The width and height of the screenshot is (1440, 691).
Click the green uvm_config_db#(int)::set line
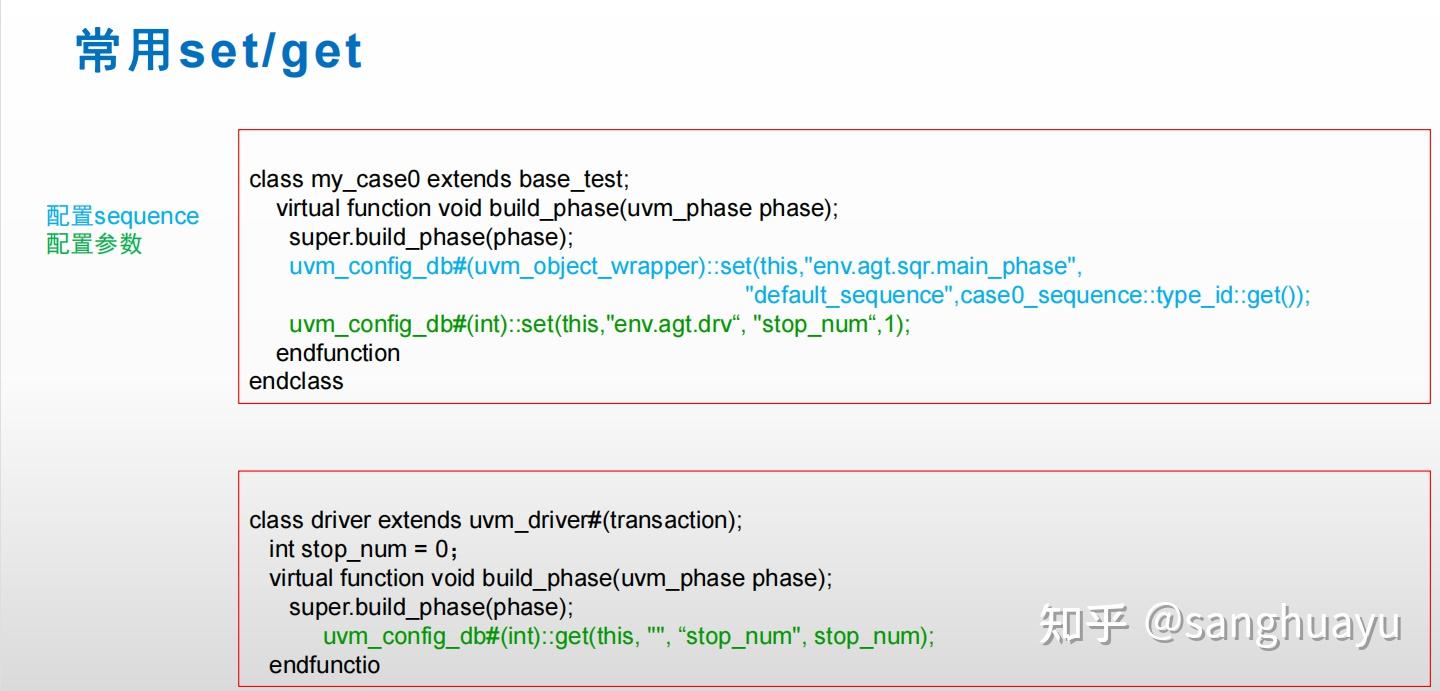(600, 325)
